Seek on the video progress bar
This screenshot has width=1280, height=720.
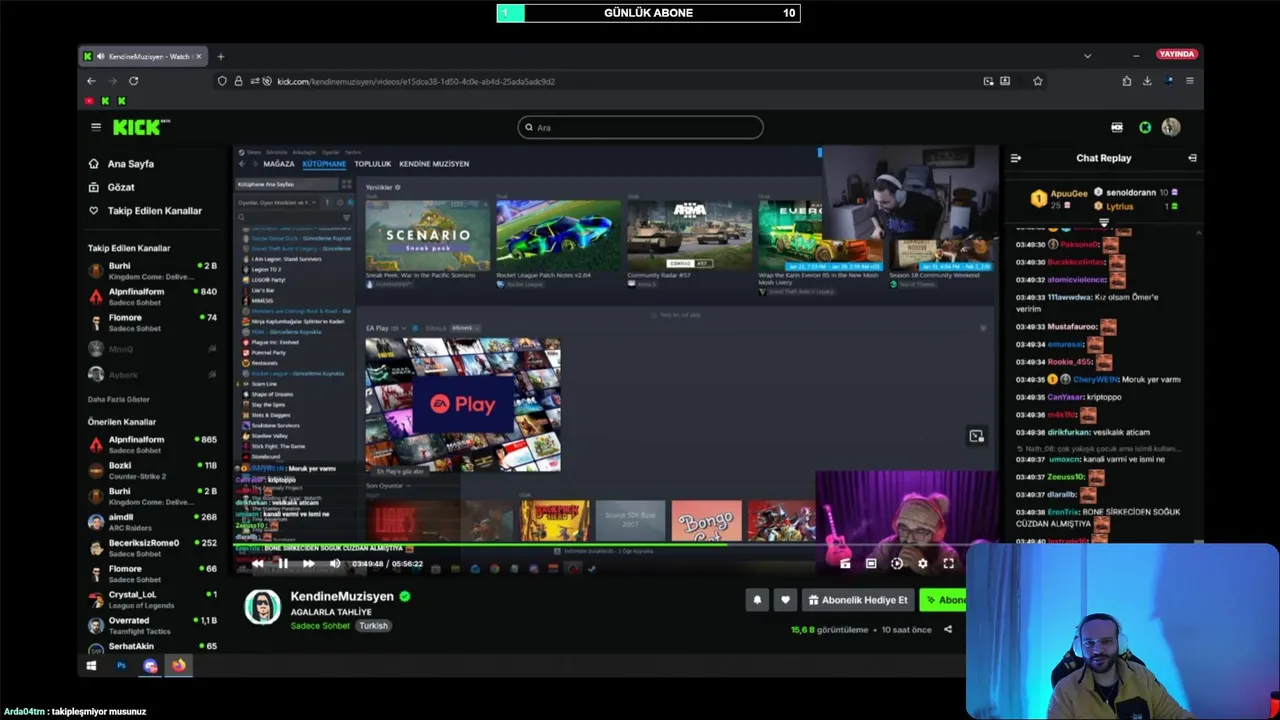[x=617, y=546]
